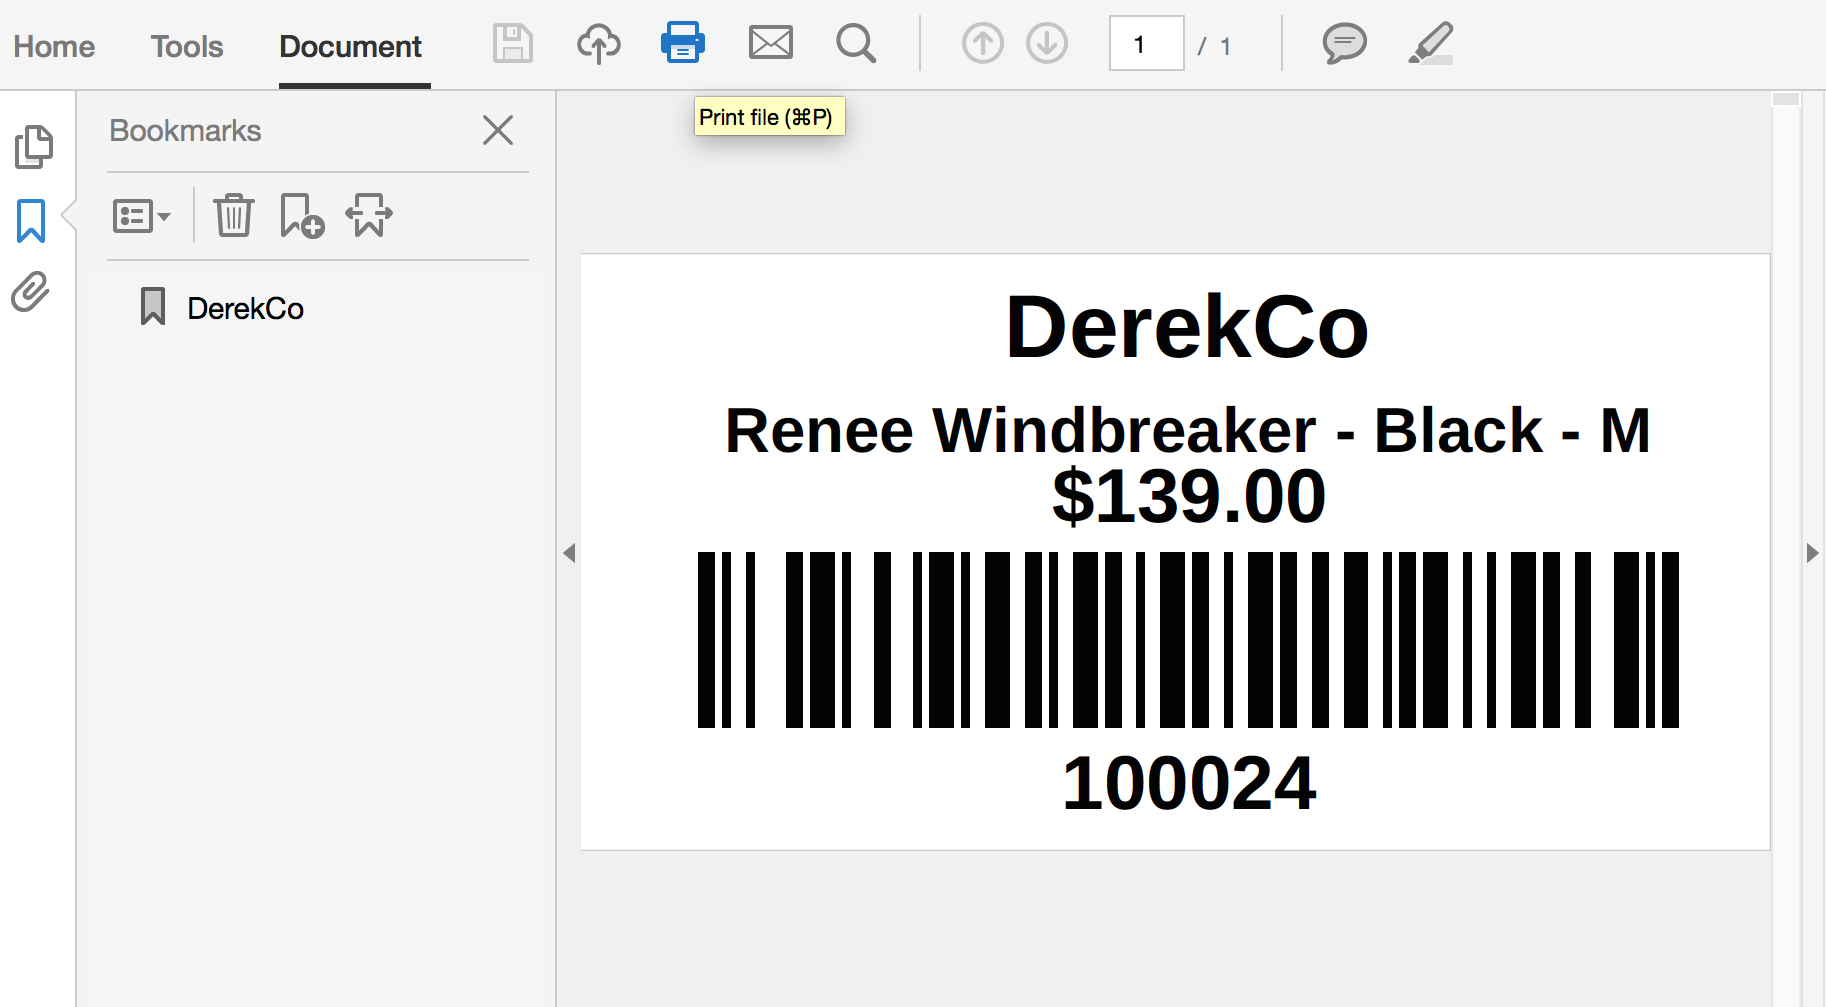Screen dimensions: 1826x1007
Task: Select the DerekCo bookmark
Action: tap(245, 308)
